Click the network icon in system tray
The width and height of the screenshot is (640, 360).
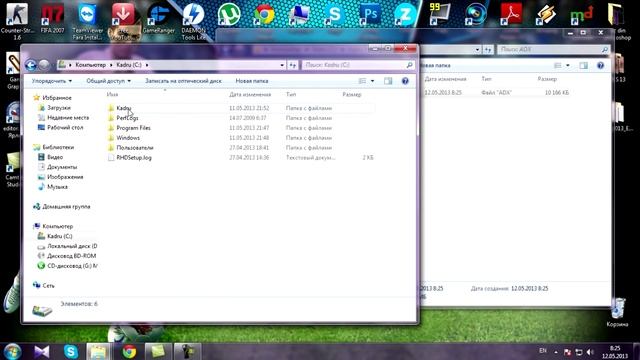coord(579,352)
